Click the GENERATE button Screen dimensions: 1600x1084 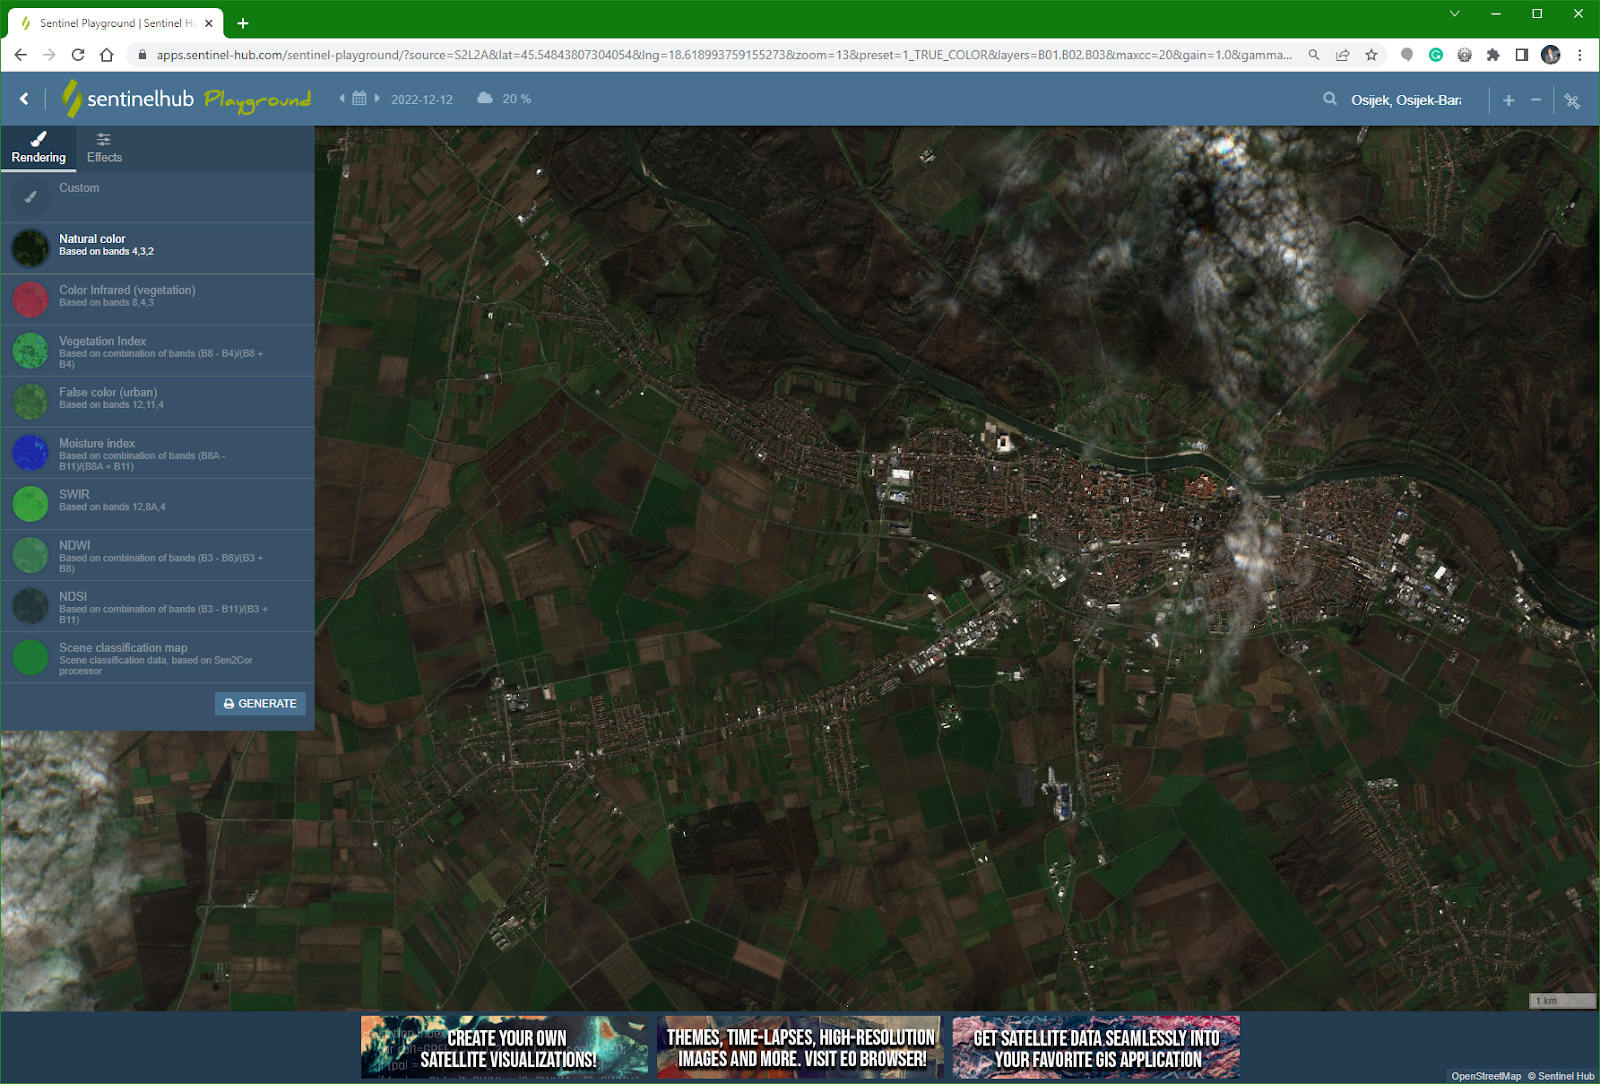(260, 704)
